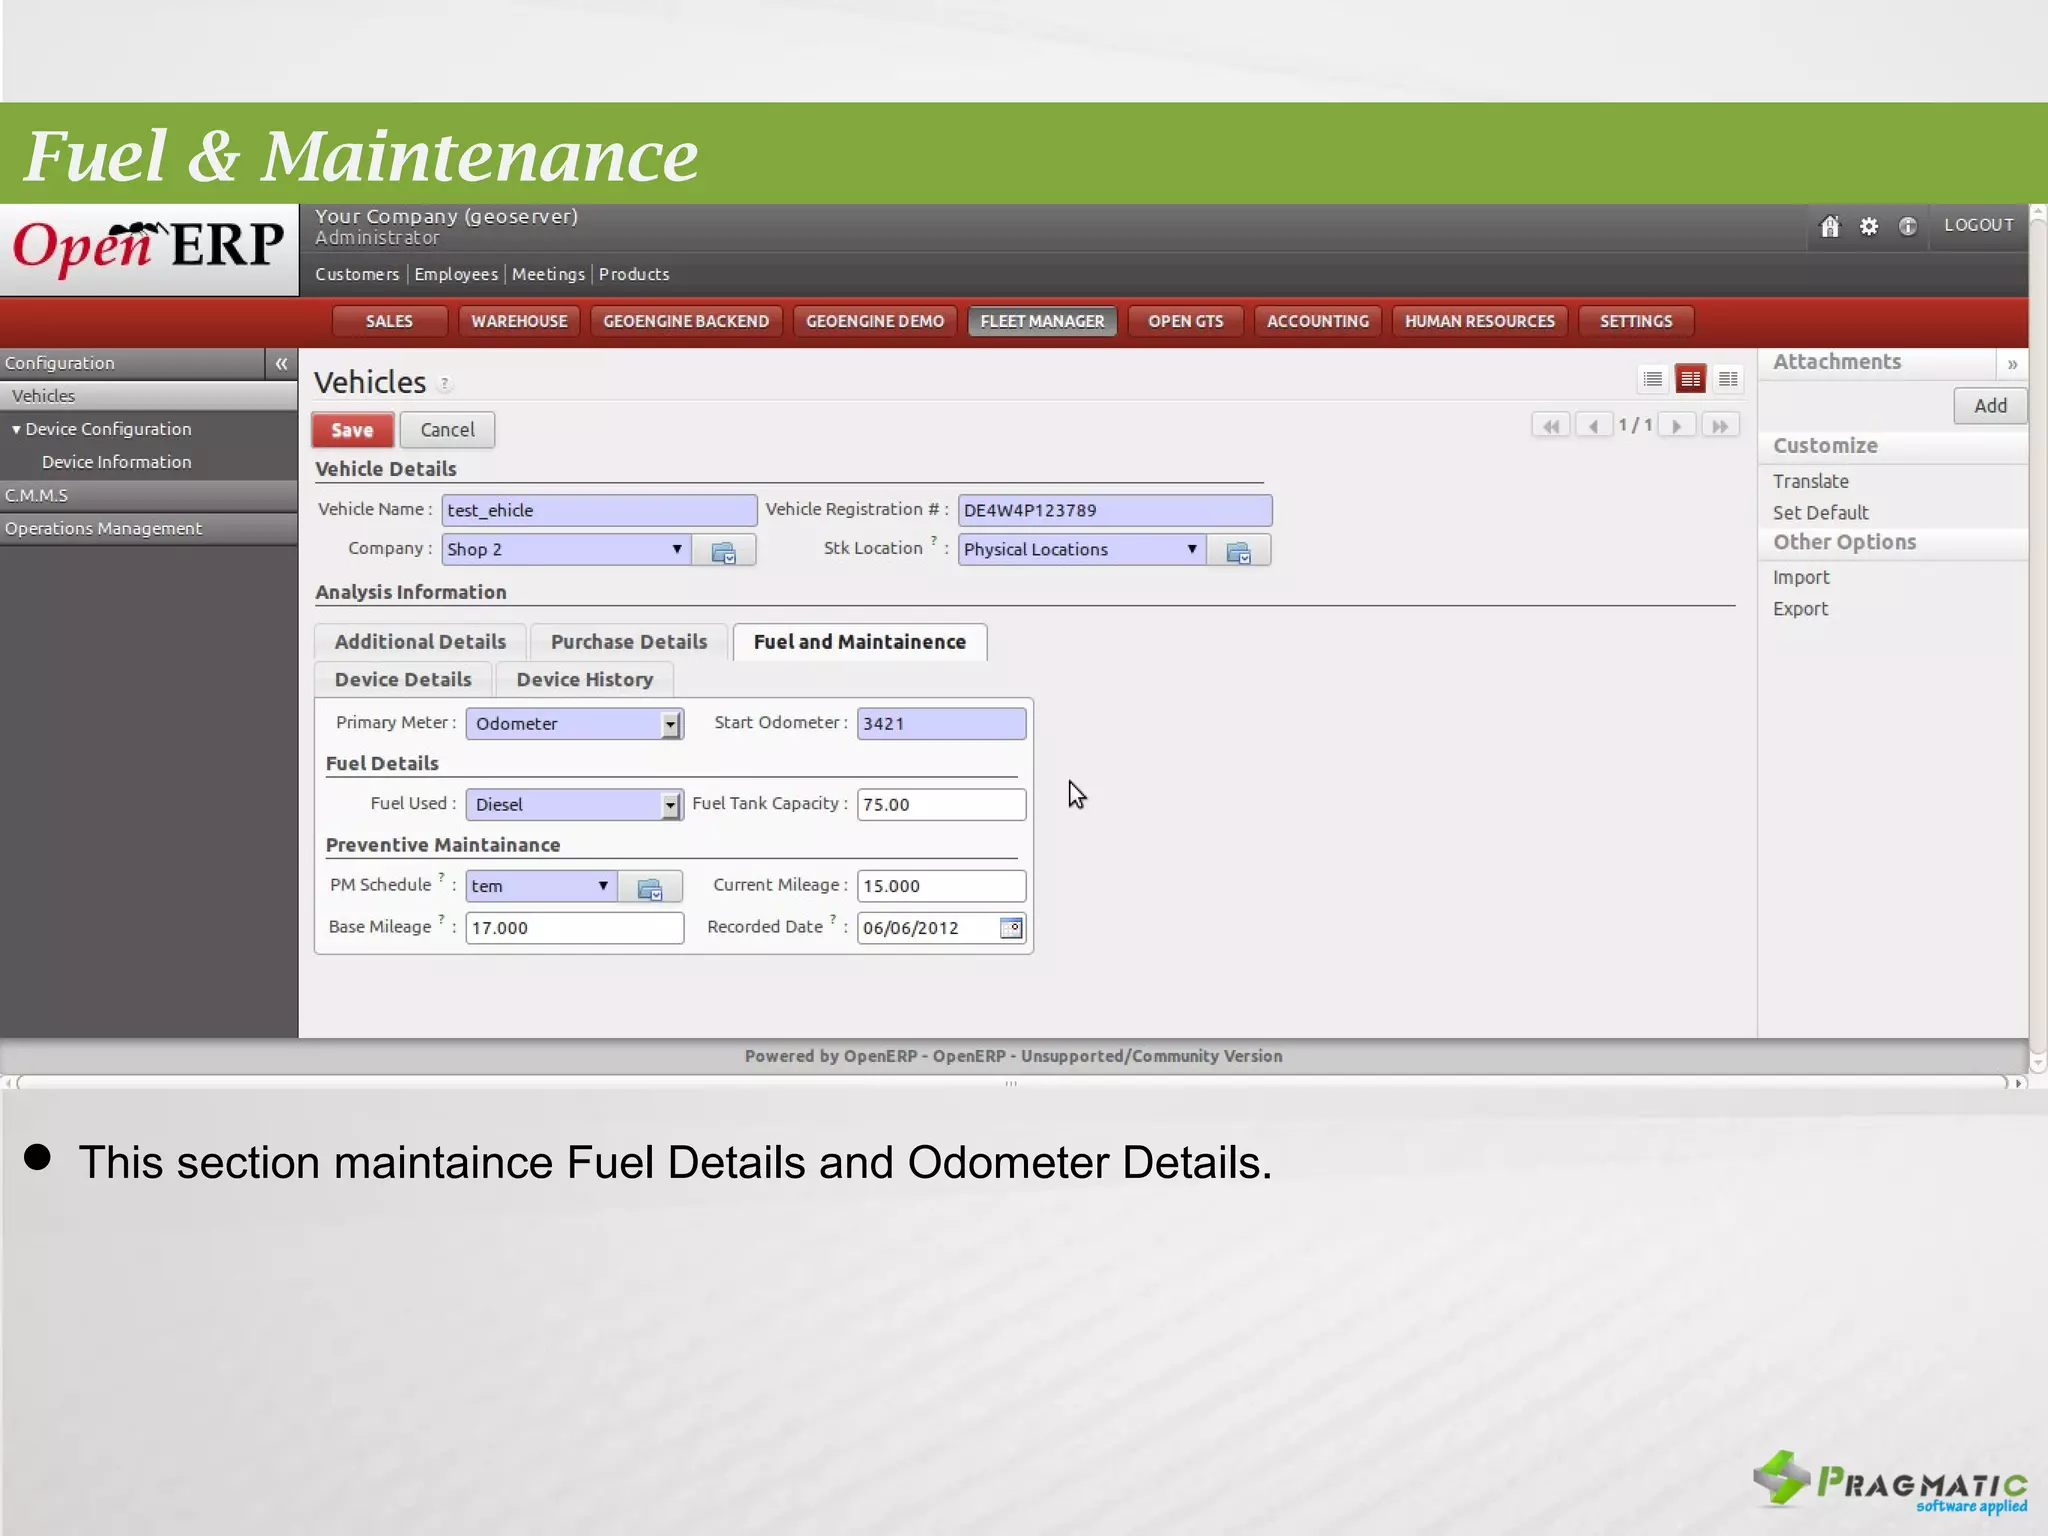This screenshot has width=2048, height=1536.
Task: Click the Current Mileage field
Action: click(x=941, y=886)
